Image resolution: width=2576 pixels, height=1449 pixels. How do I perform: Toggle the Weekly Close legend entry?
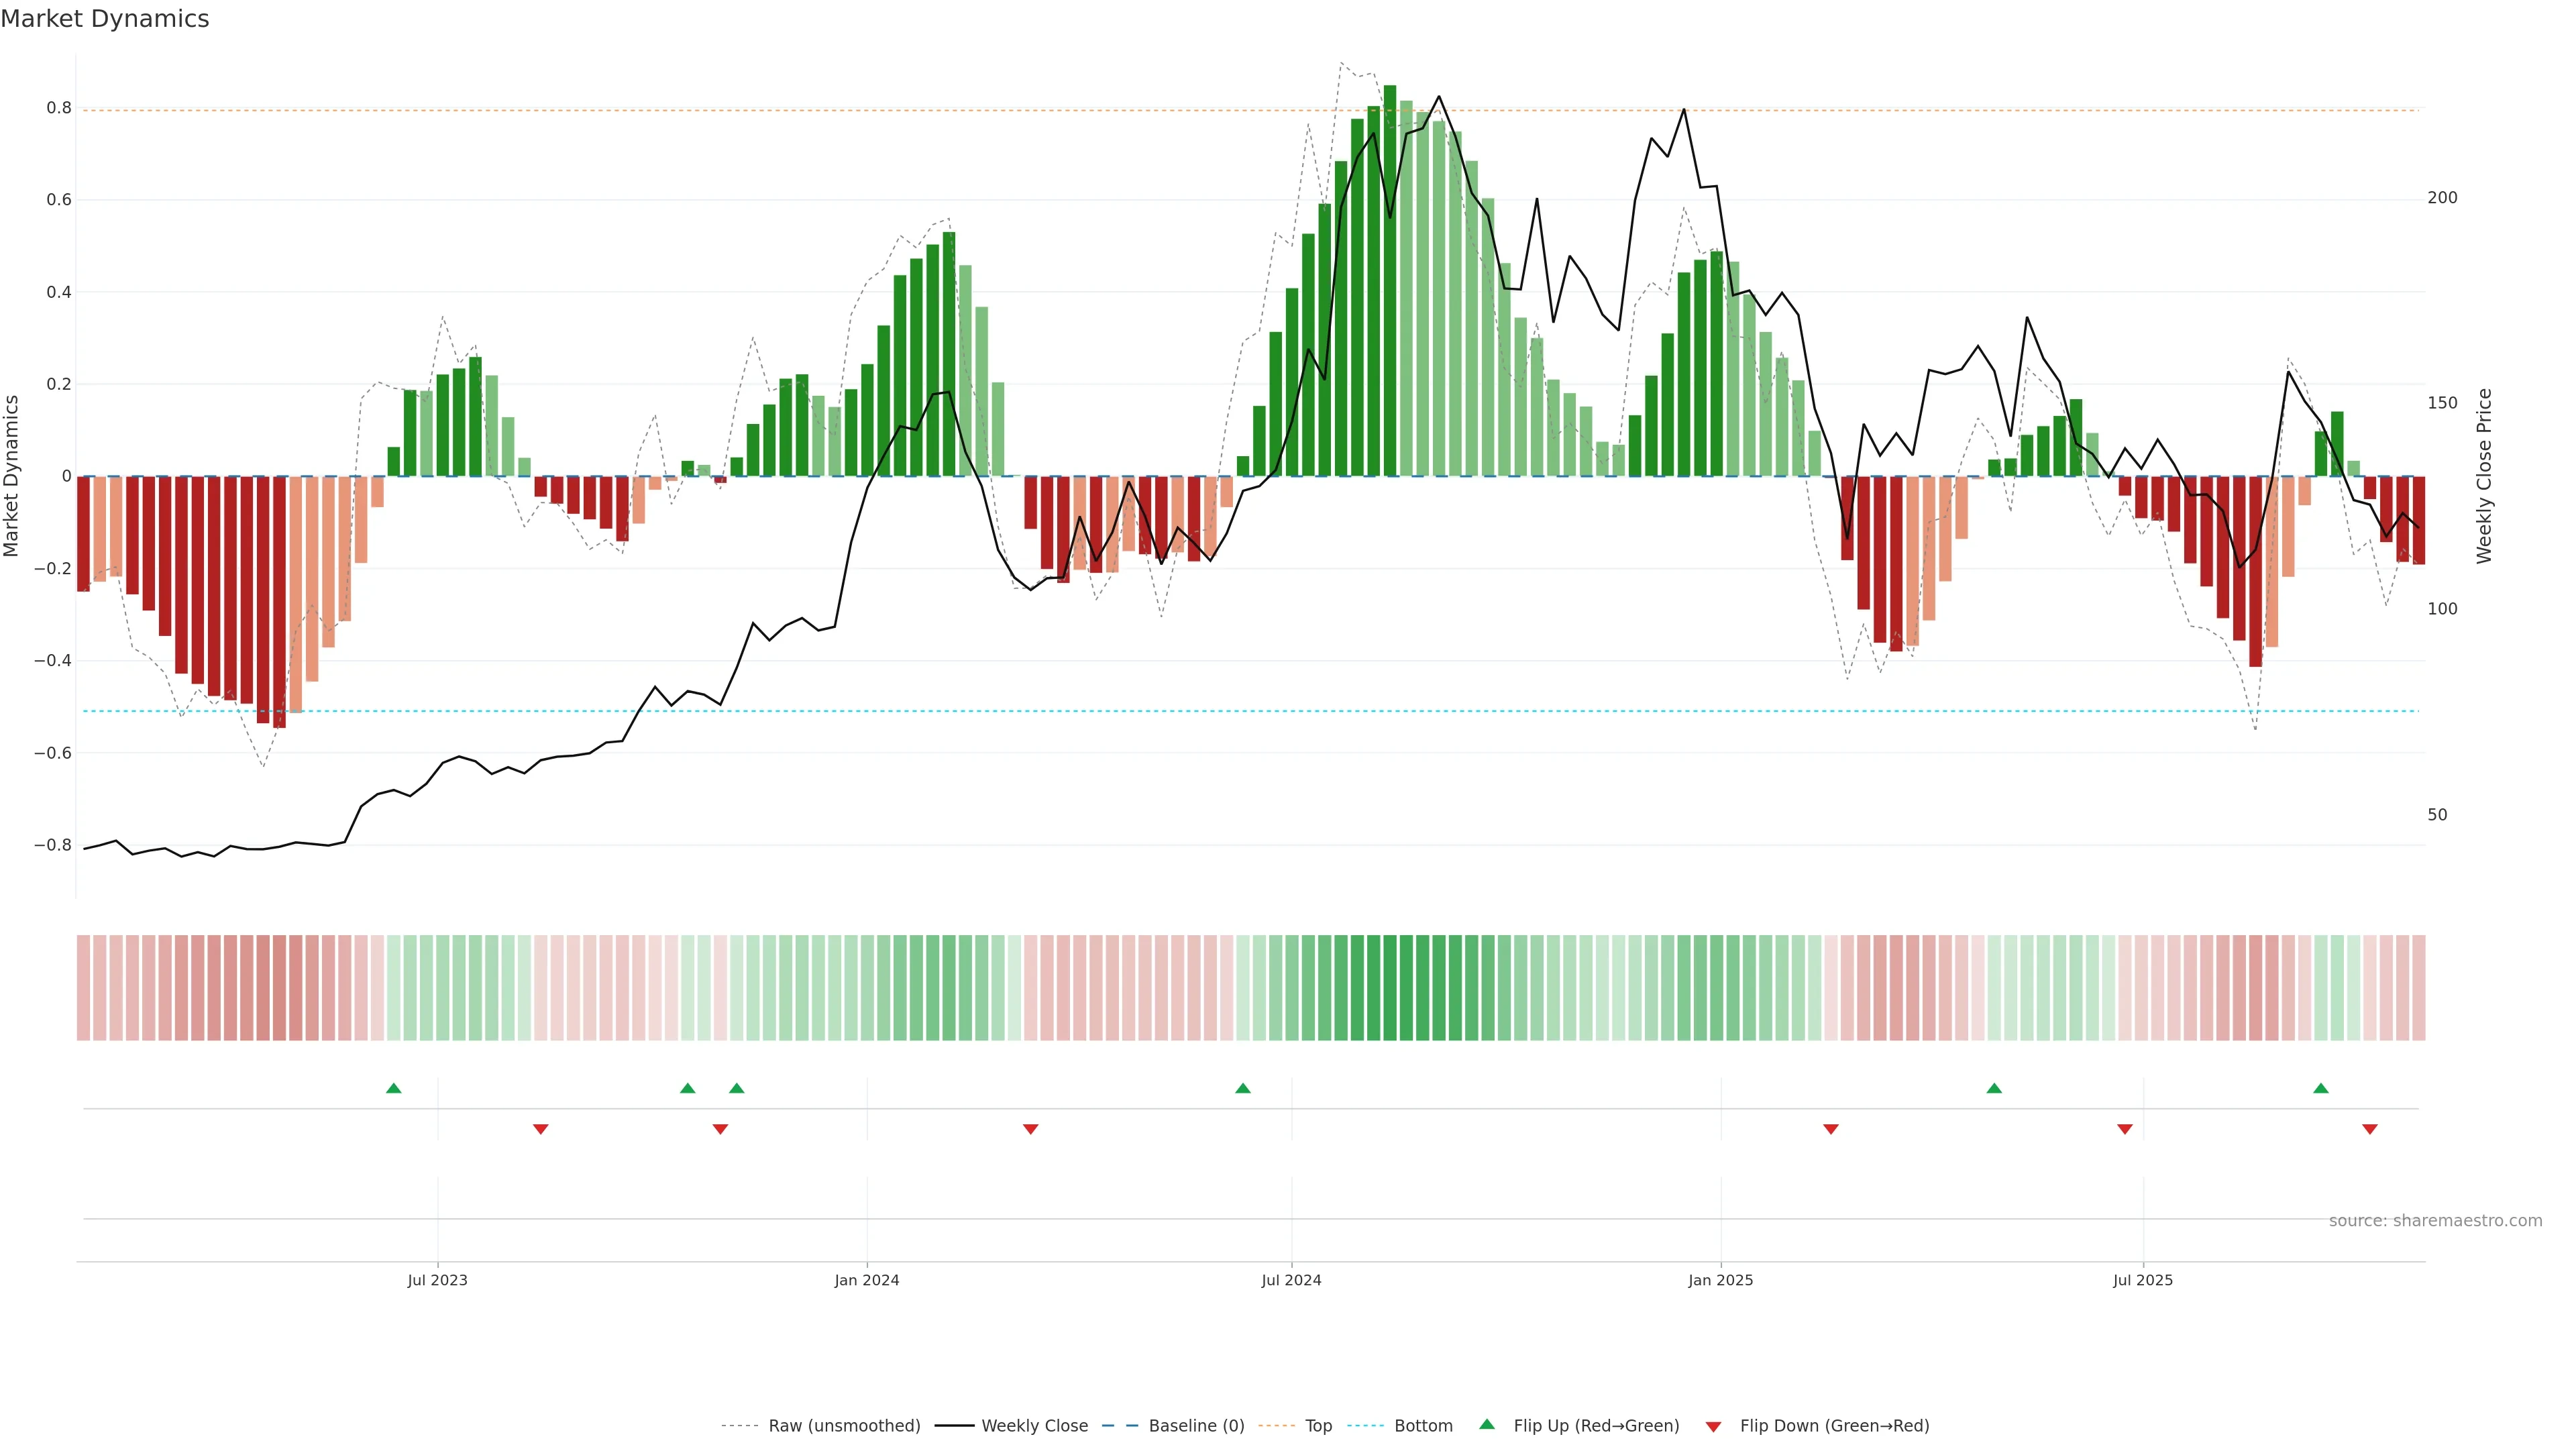(1034, 1426)
